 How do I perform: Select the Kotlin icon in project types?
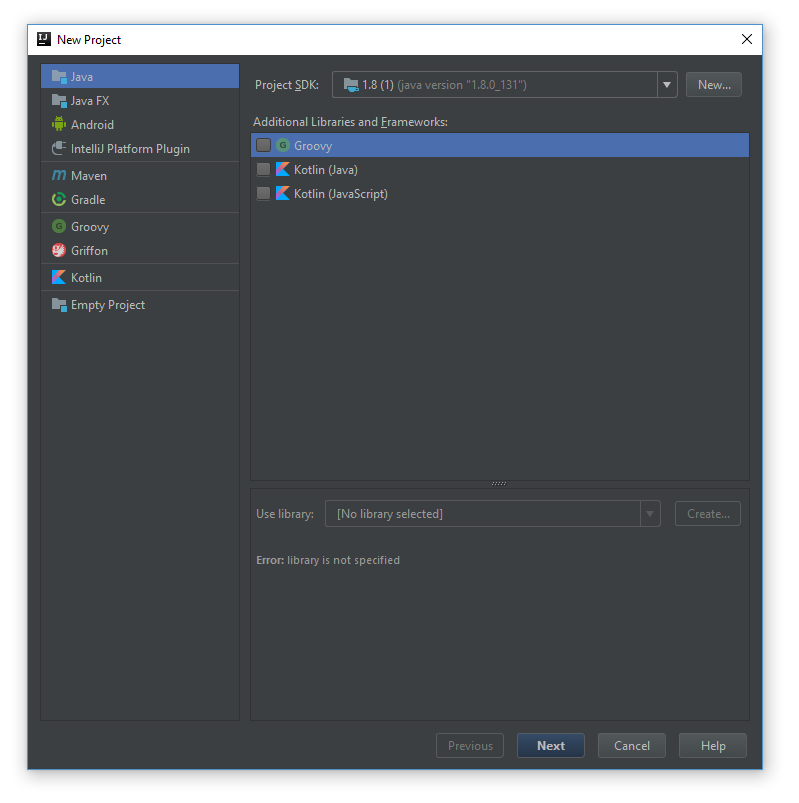pos(59,277)
